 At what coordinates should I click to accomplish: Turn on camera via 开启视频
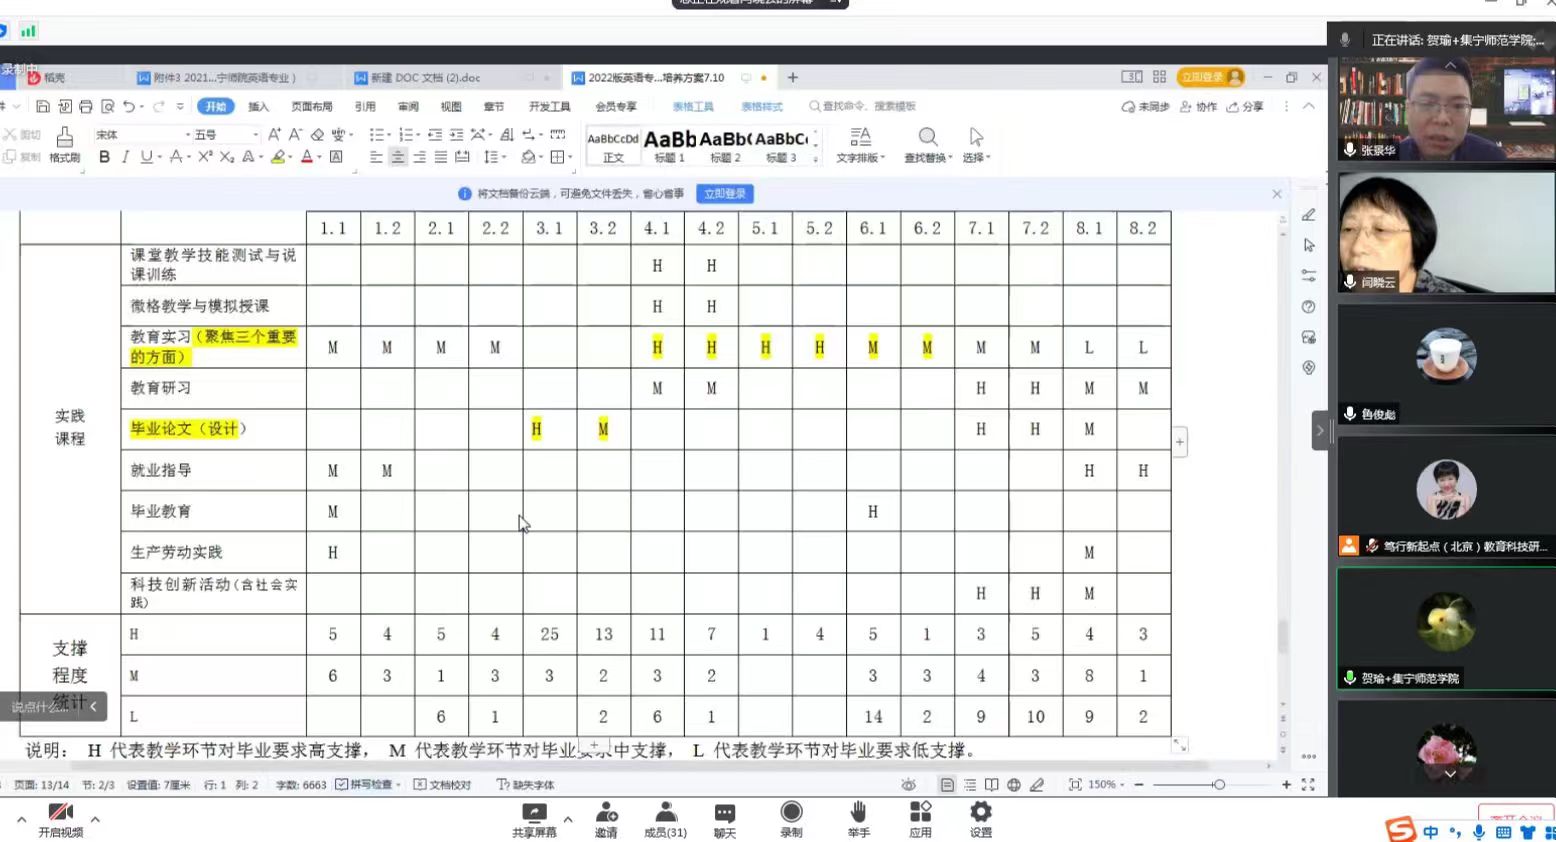(60, 818)
